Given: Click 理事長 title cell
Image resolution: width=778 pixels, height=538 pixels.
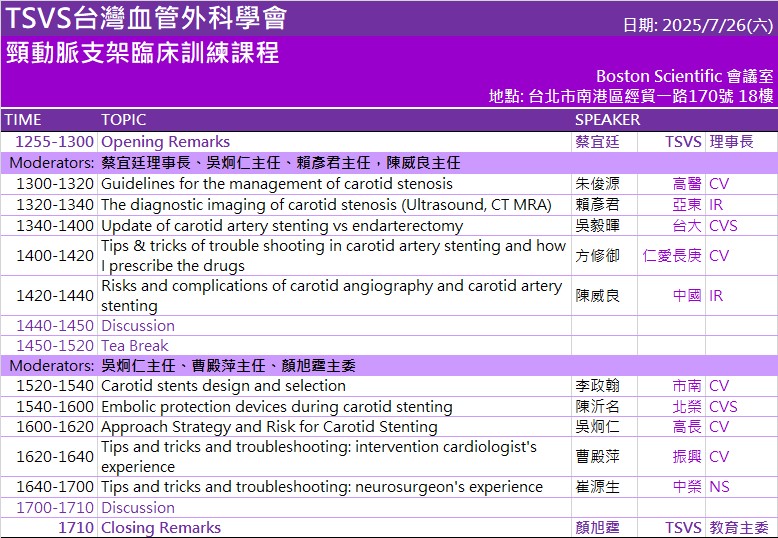Looking at the screenshot, I should [x=731, y=142].
